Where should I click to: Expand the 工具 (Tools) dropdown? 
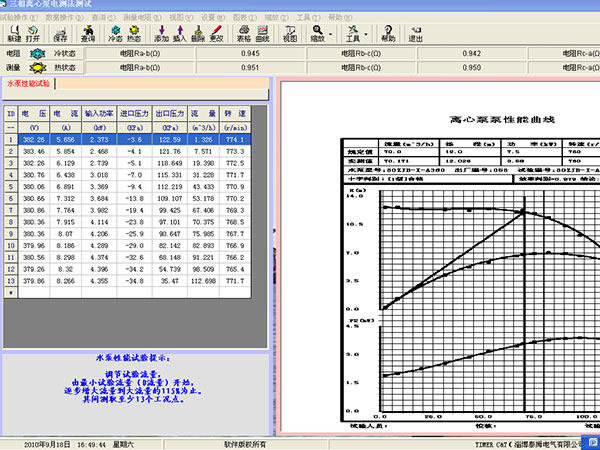pos(364,34)
